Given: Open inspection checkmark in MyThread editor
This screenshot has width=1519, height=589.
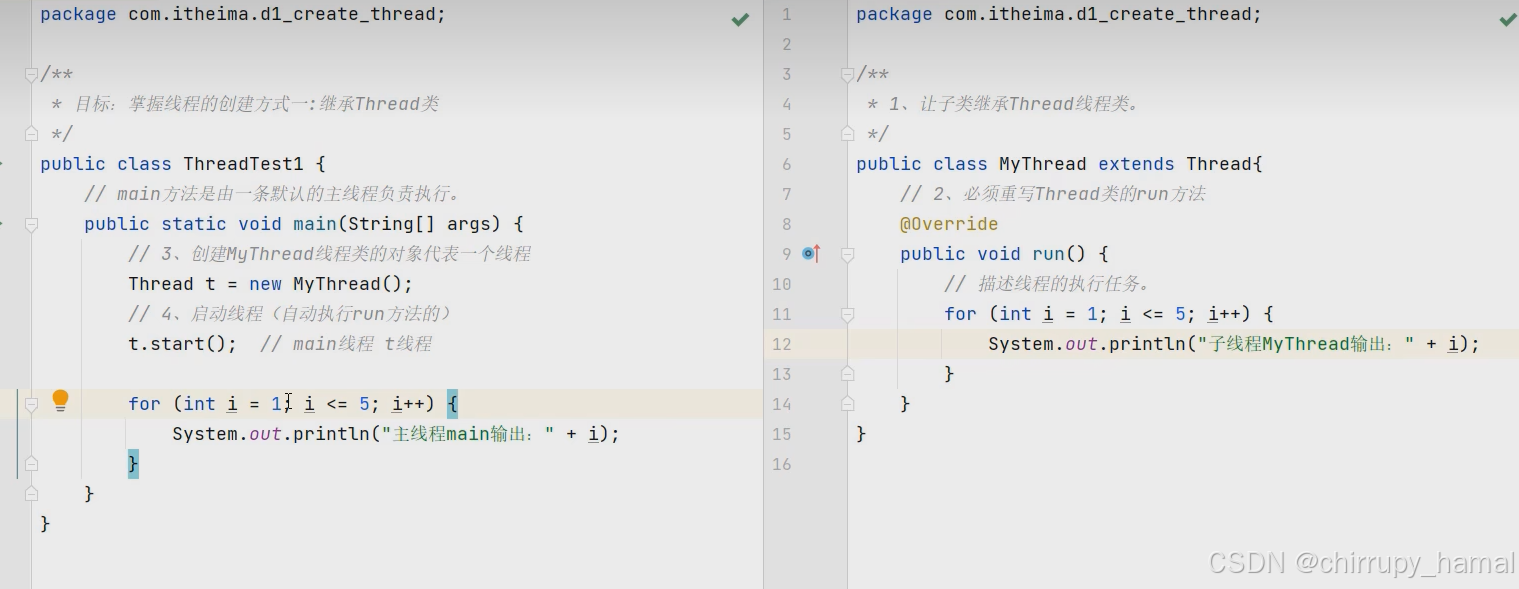Looking at the screenshot, I should [1508, 19].
